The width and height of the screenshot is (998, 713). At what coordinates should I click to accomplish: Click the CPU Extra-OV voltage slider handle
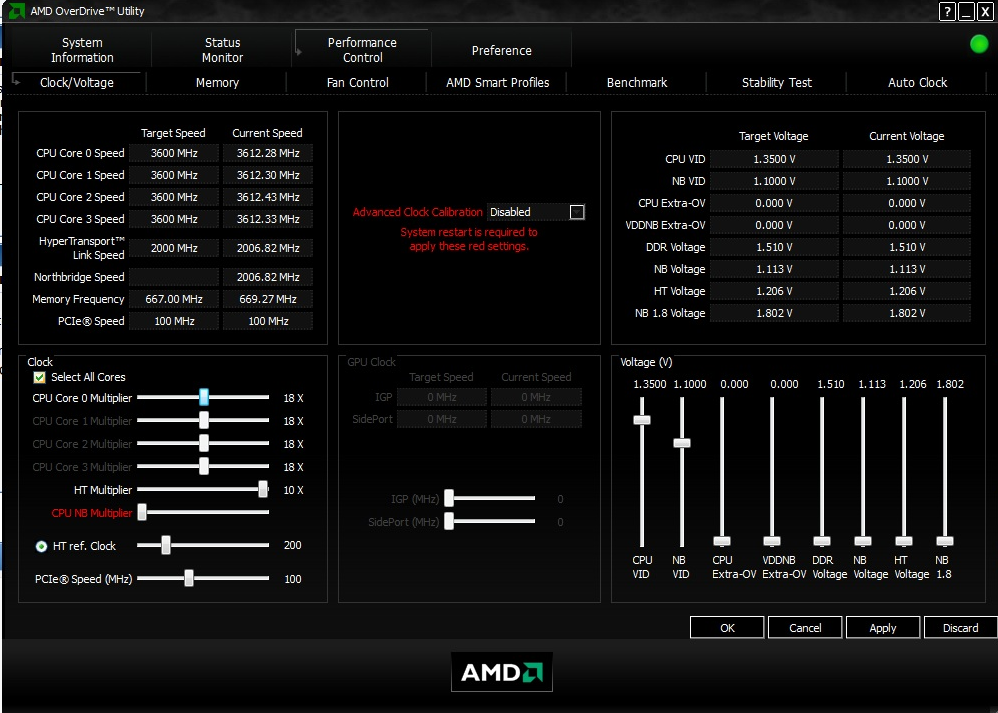pyautogui.click(x=722, y=541)
